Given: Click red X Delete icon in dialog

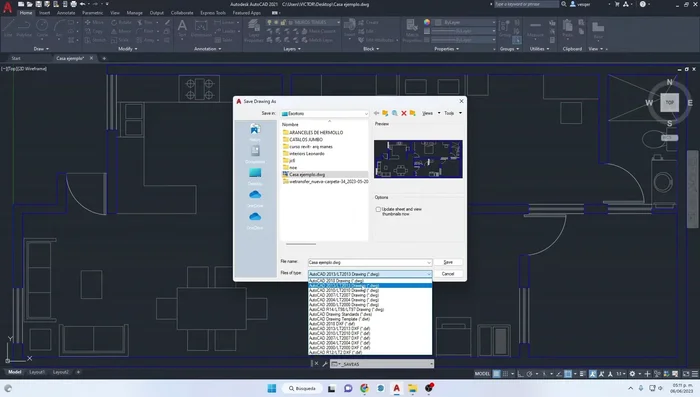Looking at the screenshot, I should pyautogui.click(x=404, y=113).
